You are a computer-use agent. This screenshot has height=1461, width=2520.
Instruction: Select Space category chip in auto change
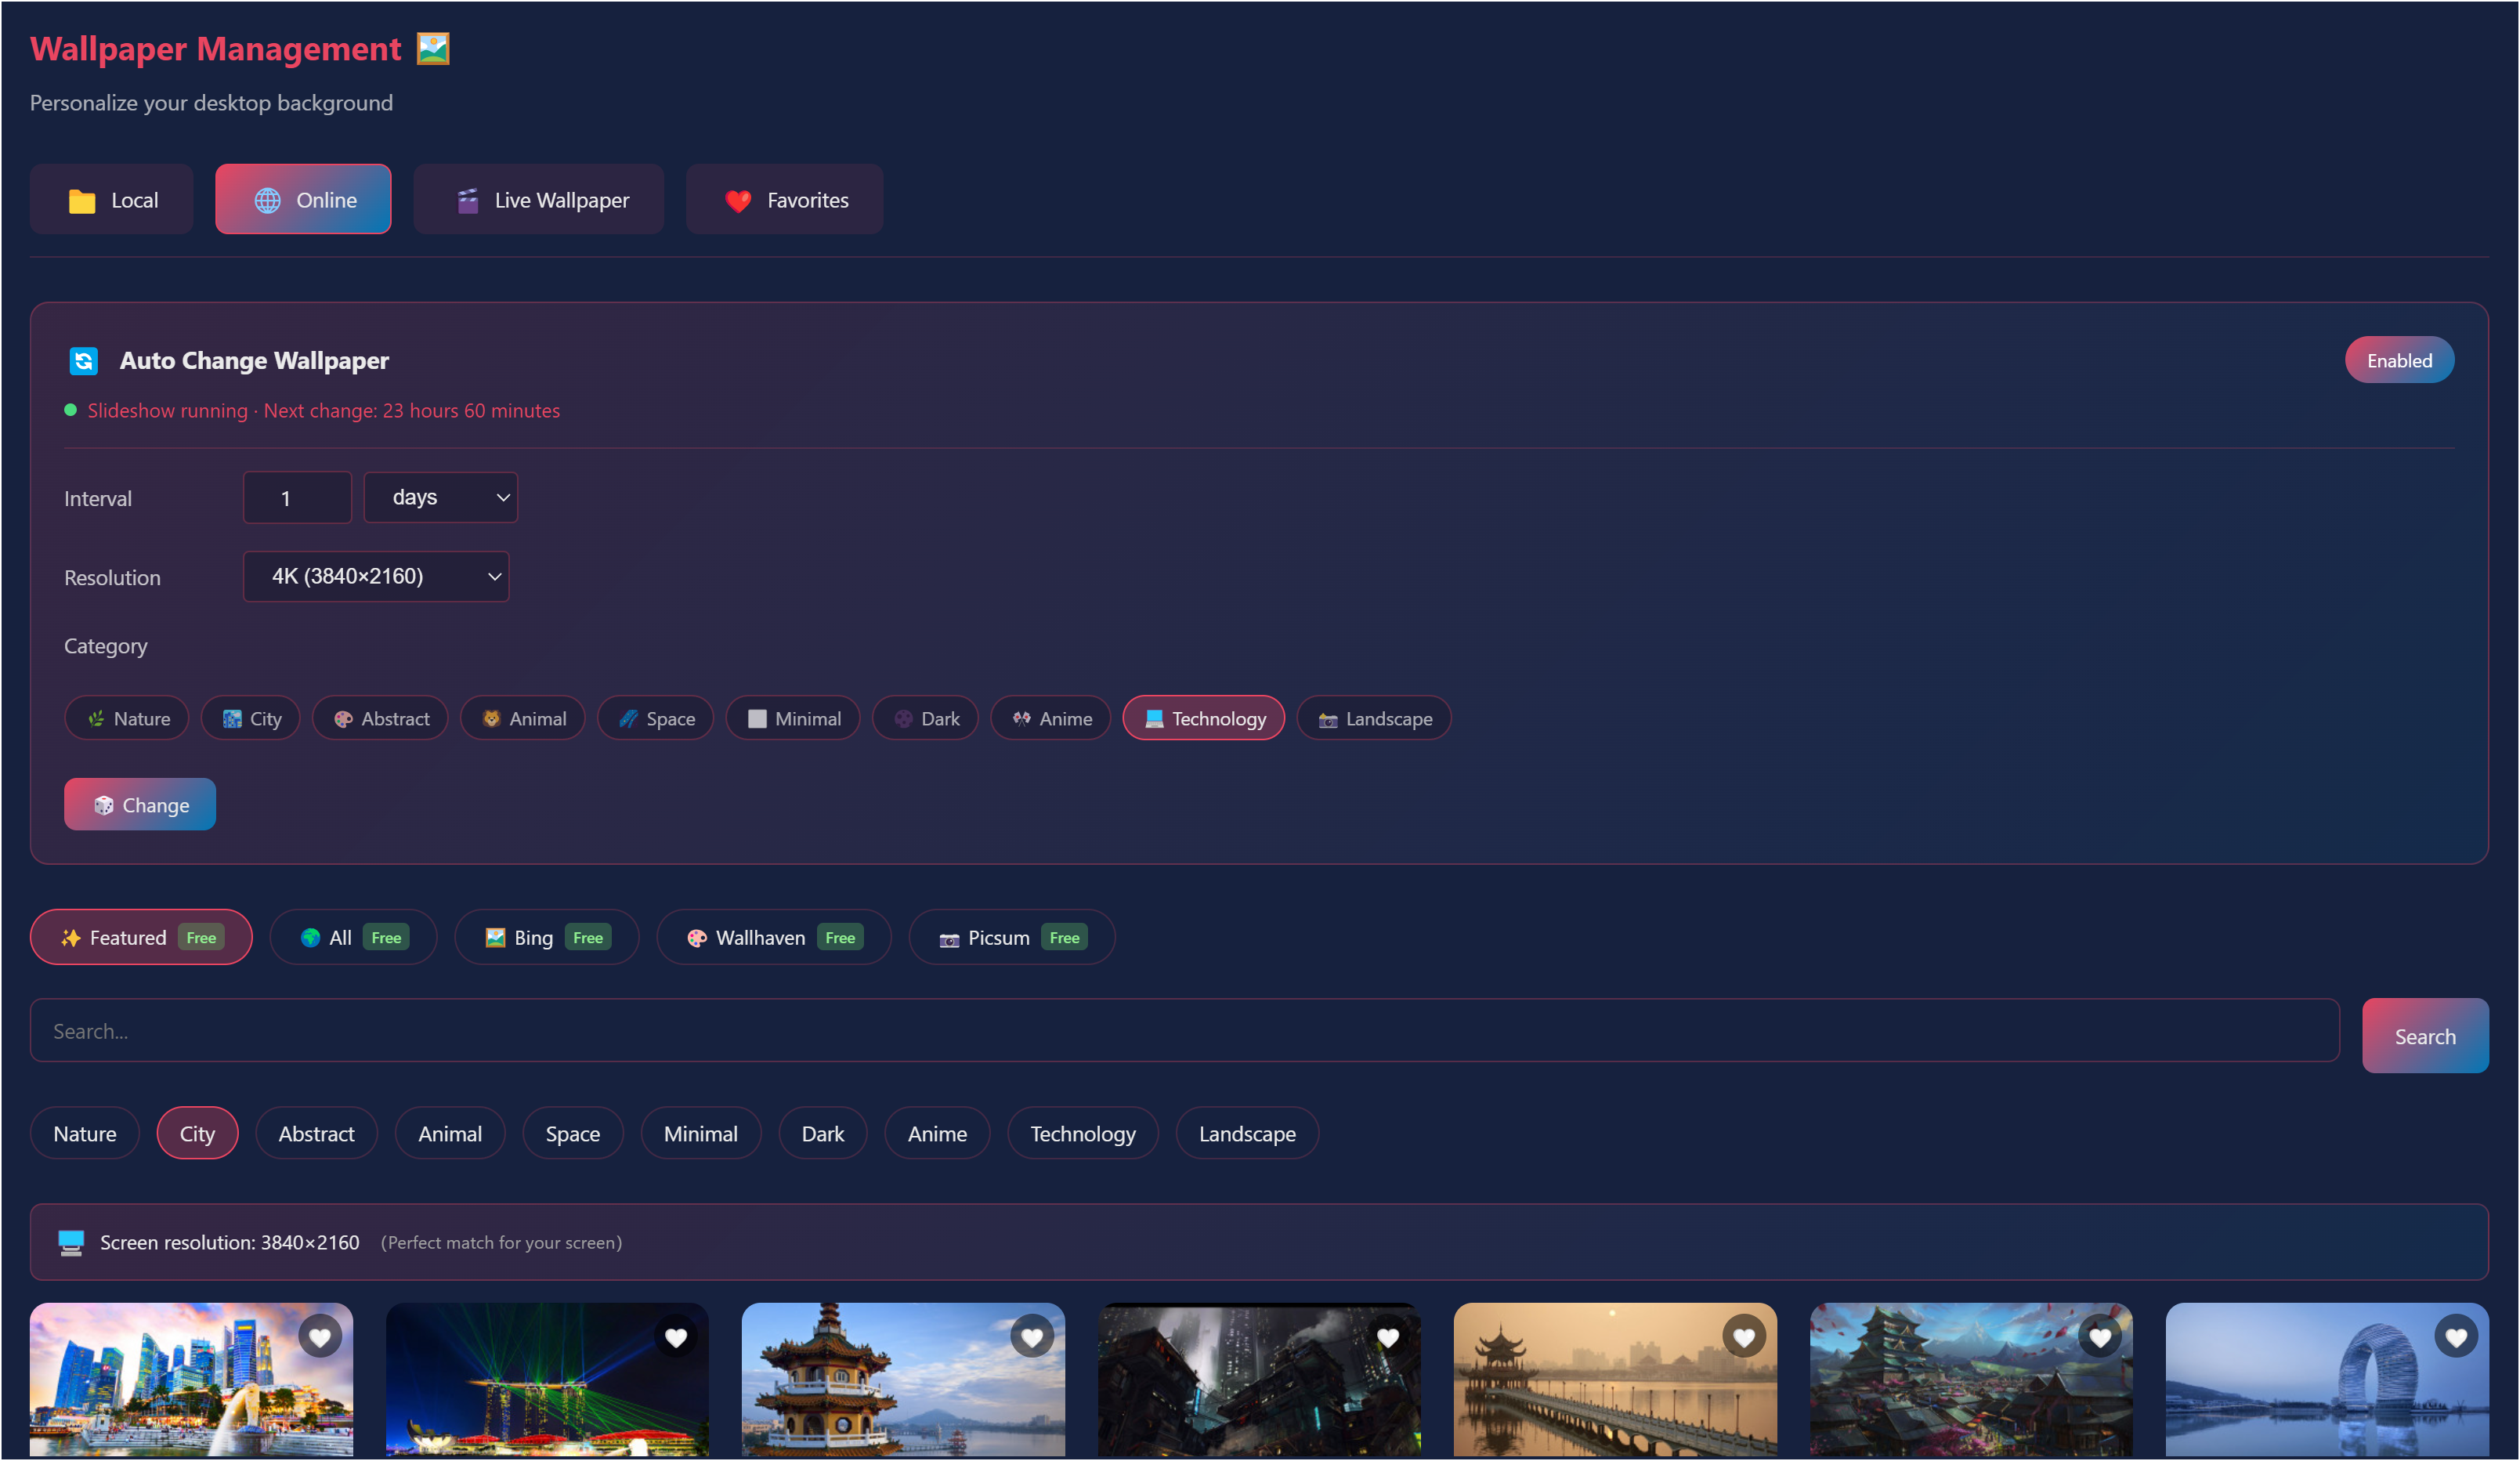coord(655,718)
